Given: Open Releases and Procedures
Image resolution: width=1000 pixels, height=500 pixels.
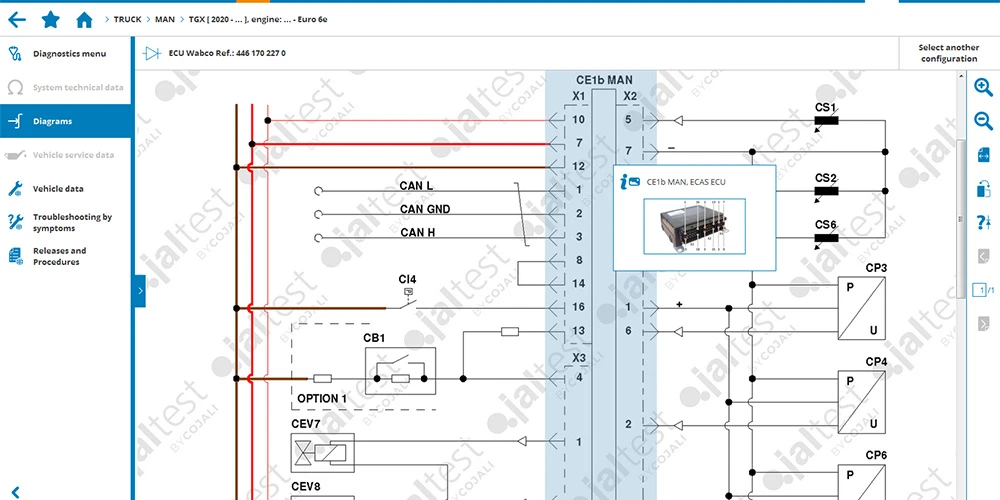Looking at the screenshot, I should click(66, 256).
